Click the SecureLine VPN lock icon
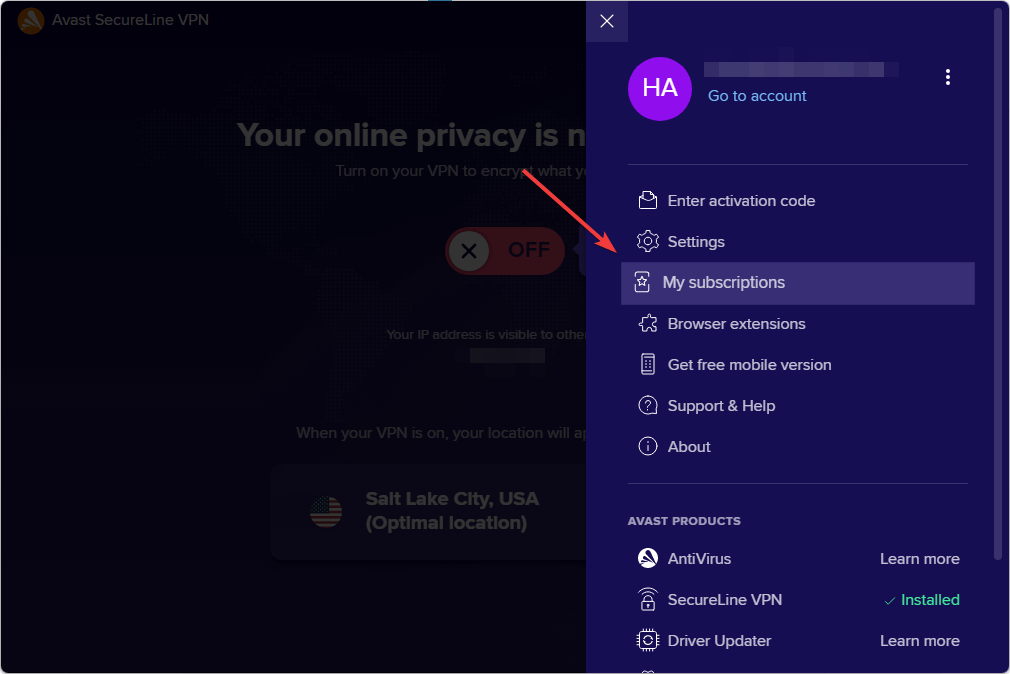The image size is (1010, 674). tap(648, 600)
